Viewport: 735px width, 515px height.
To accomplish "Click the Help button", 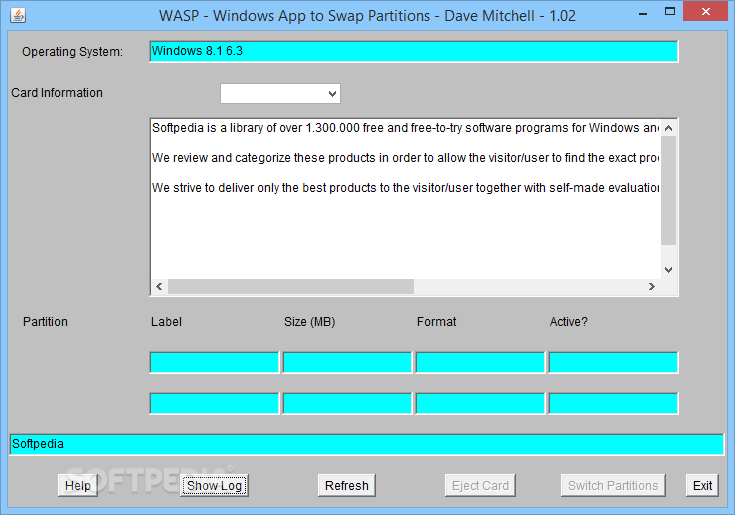I will (78, 485).
